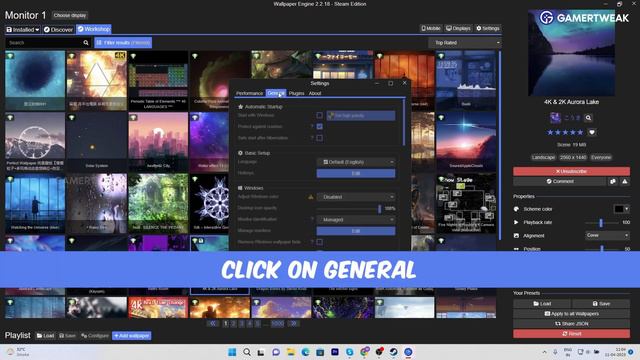The image size is (640, 360).
Task: Go to first page of results
Action: click(x=212, y=324)
